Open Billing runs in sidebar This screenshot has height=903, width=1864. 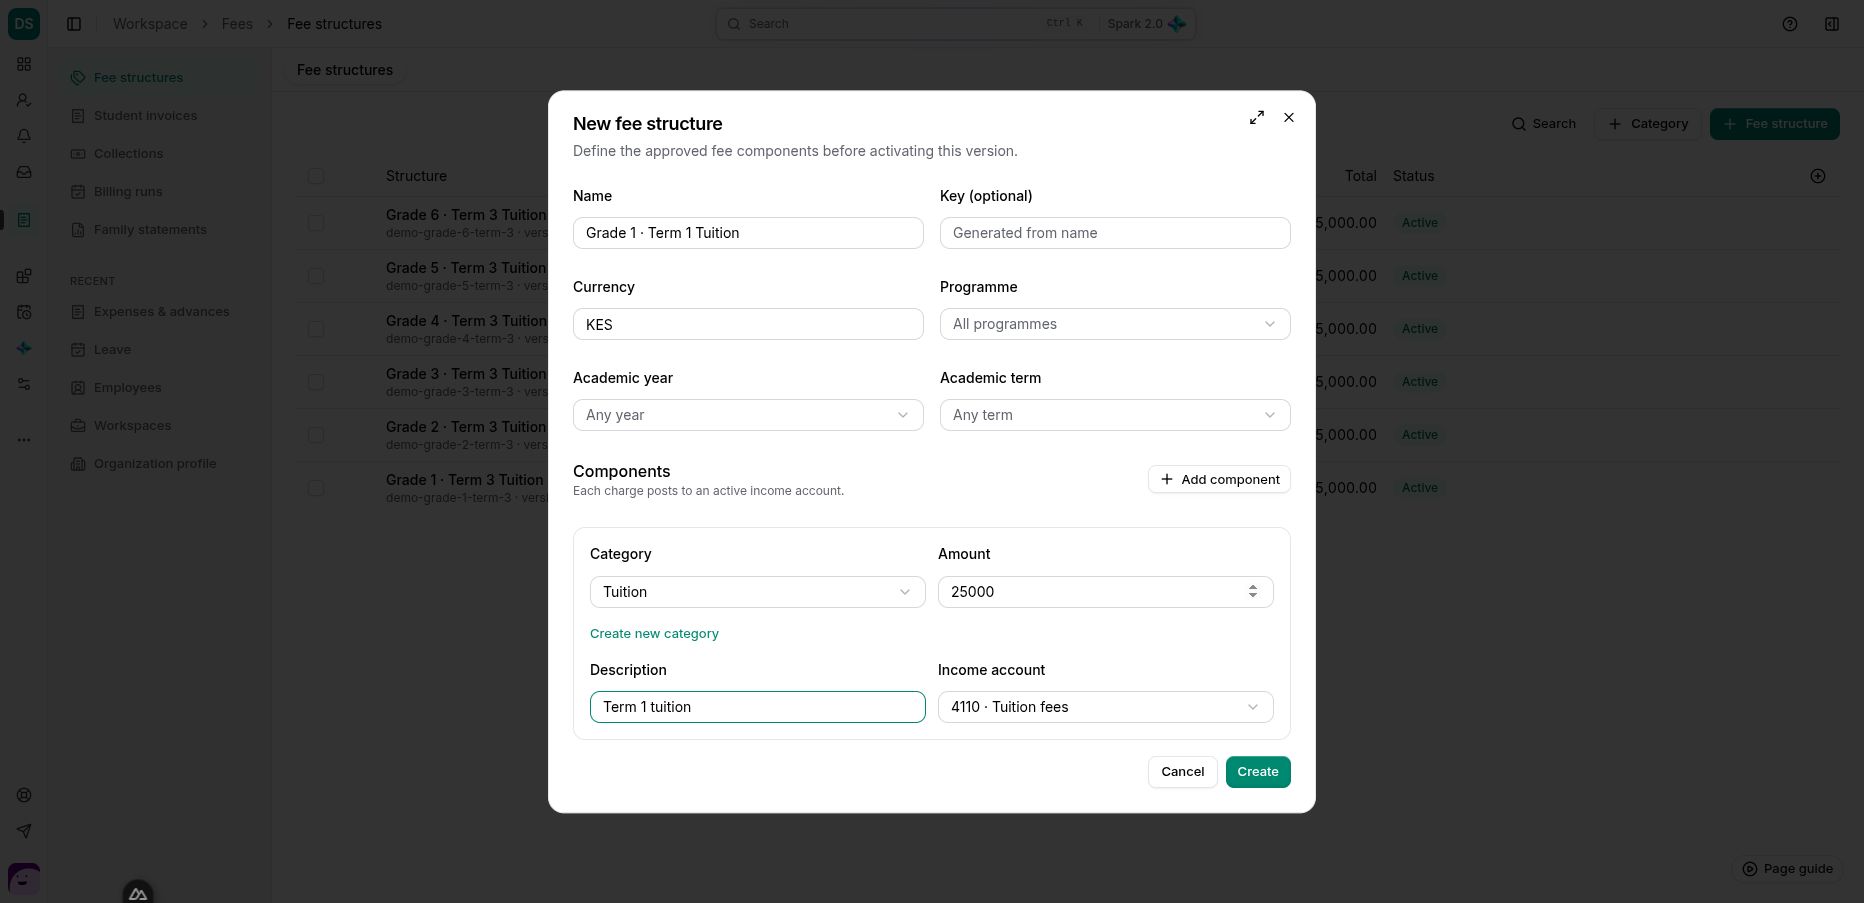[x=128, y=192]
